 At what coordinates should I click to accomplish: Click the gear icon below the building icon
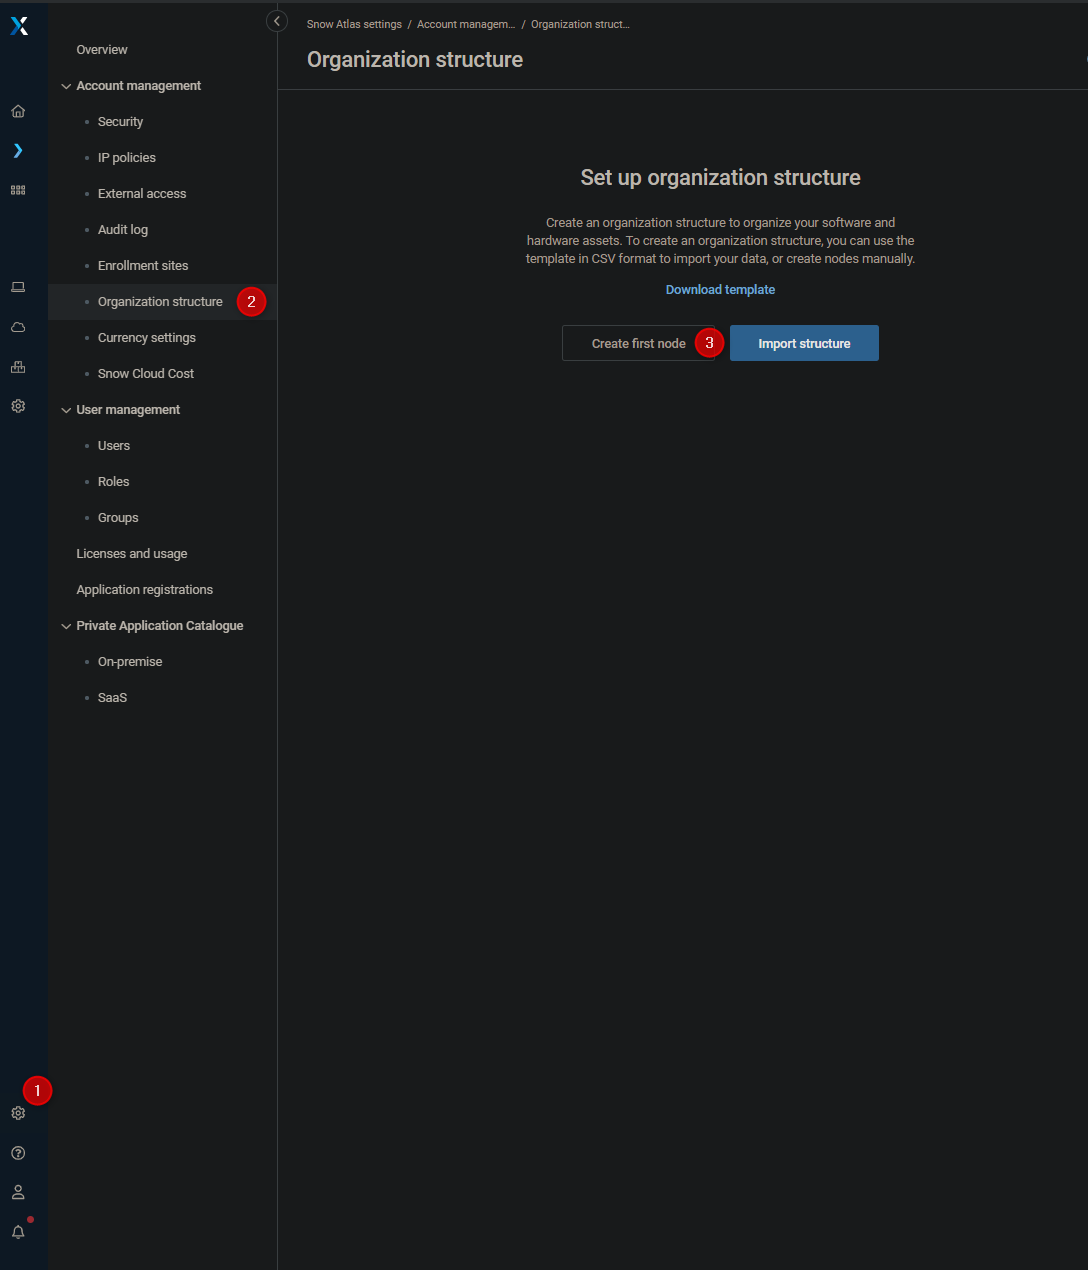click(18, 406)
